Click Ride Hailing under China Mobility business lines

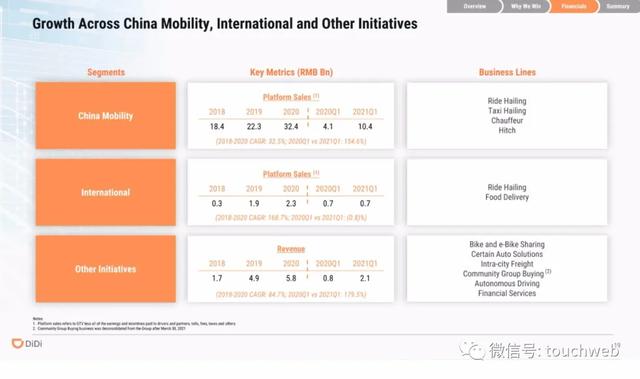click(x=507, y=101)
